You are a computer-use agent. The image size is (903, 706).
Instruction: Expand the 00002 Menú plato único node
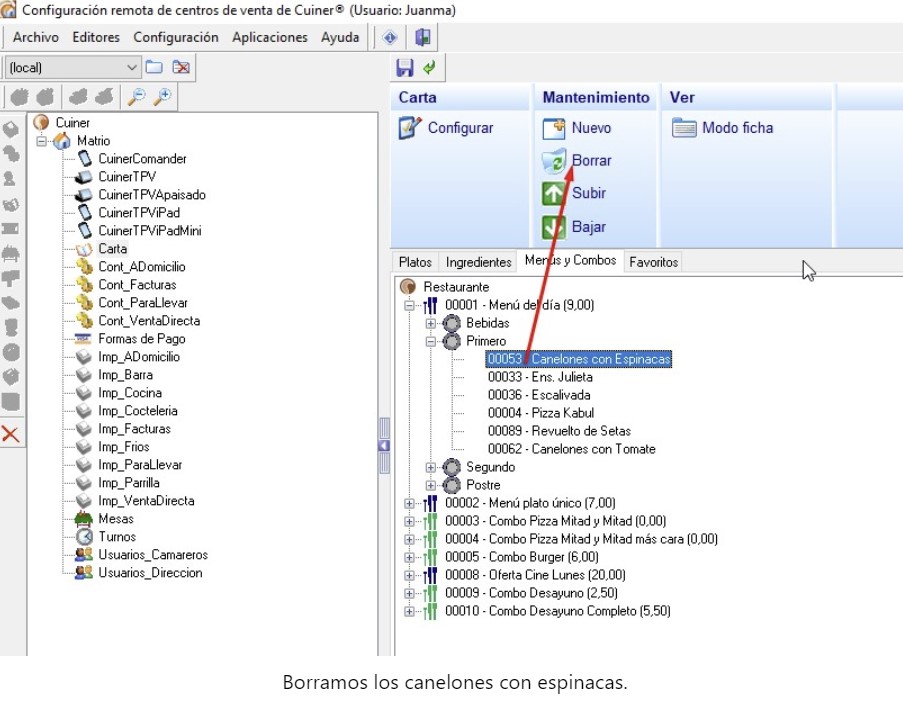[409, 503]
